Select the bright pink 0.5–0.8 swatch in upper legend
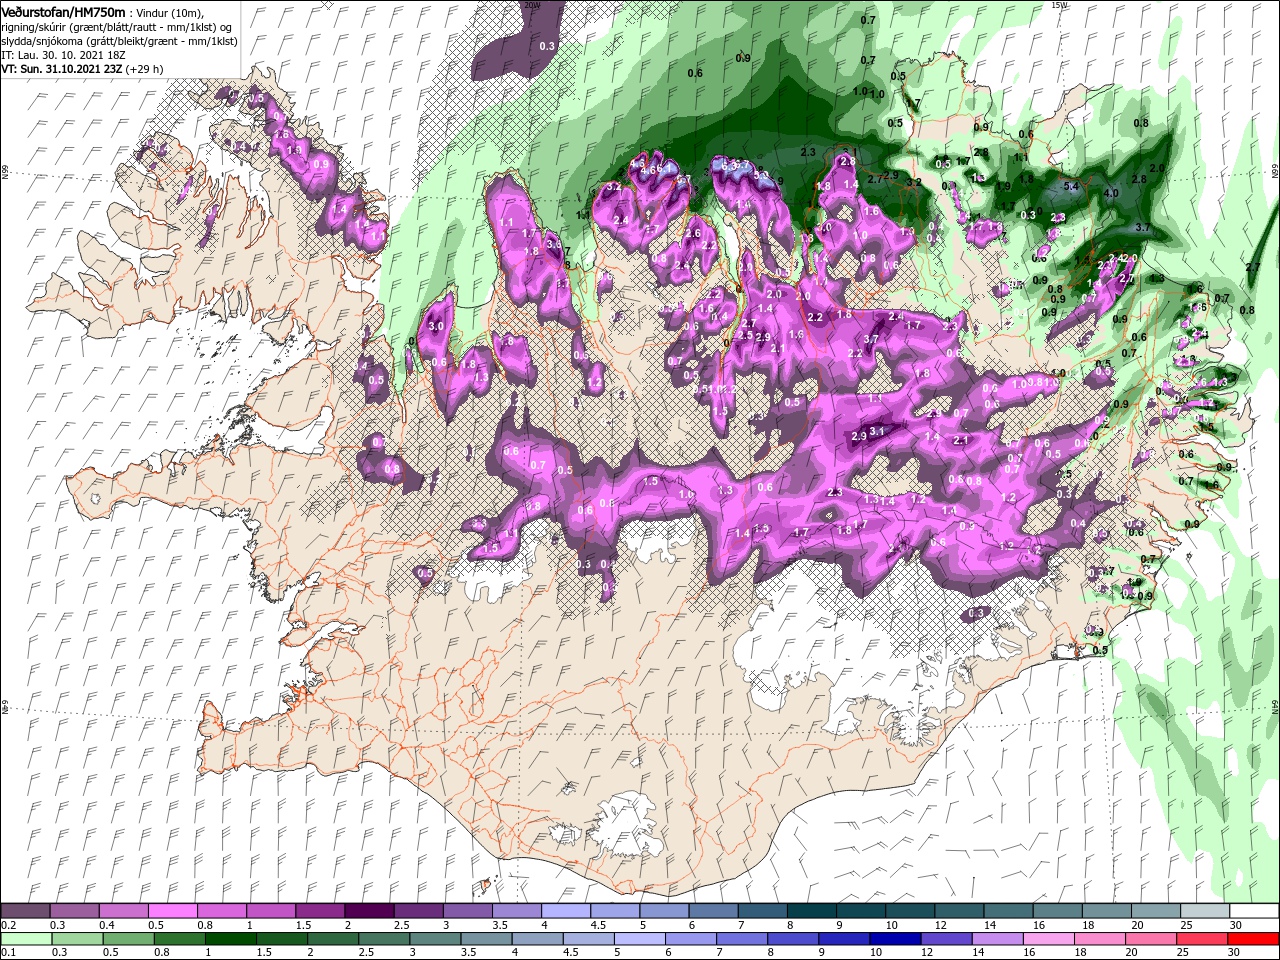This screenshot has height=960, width=1280. 173,911
